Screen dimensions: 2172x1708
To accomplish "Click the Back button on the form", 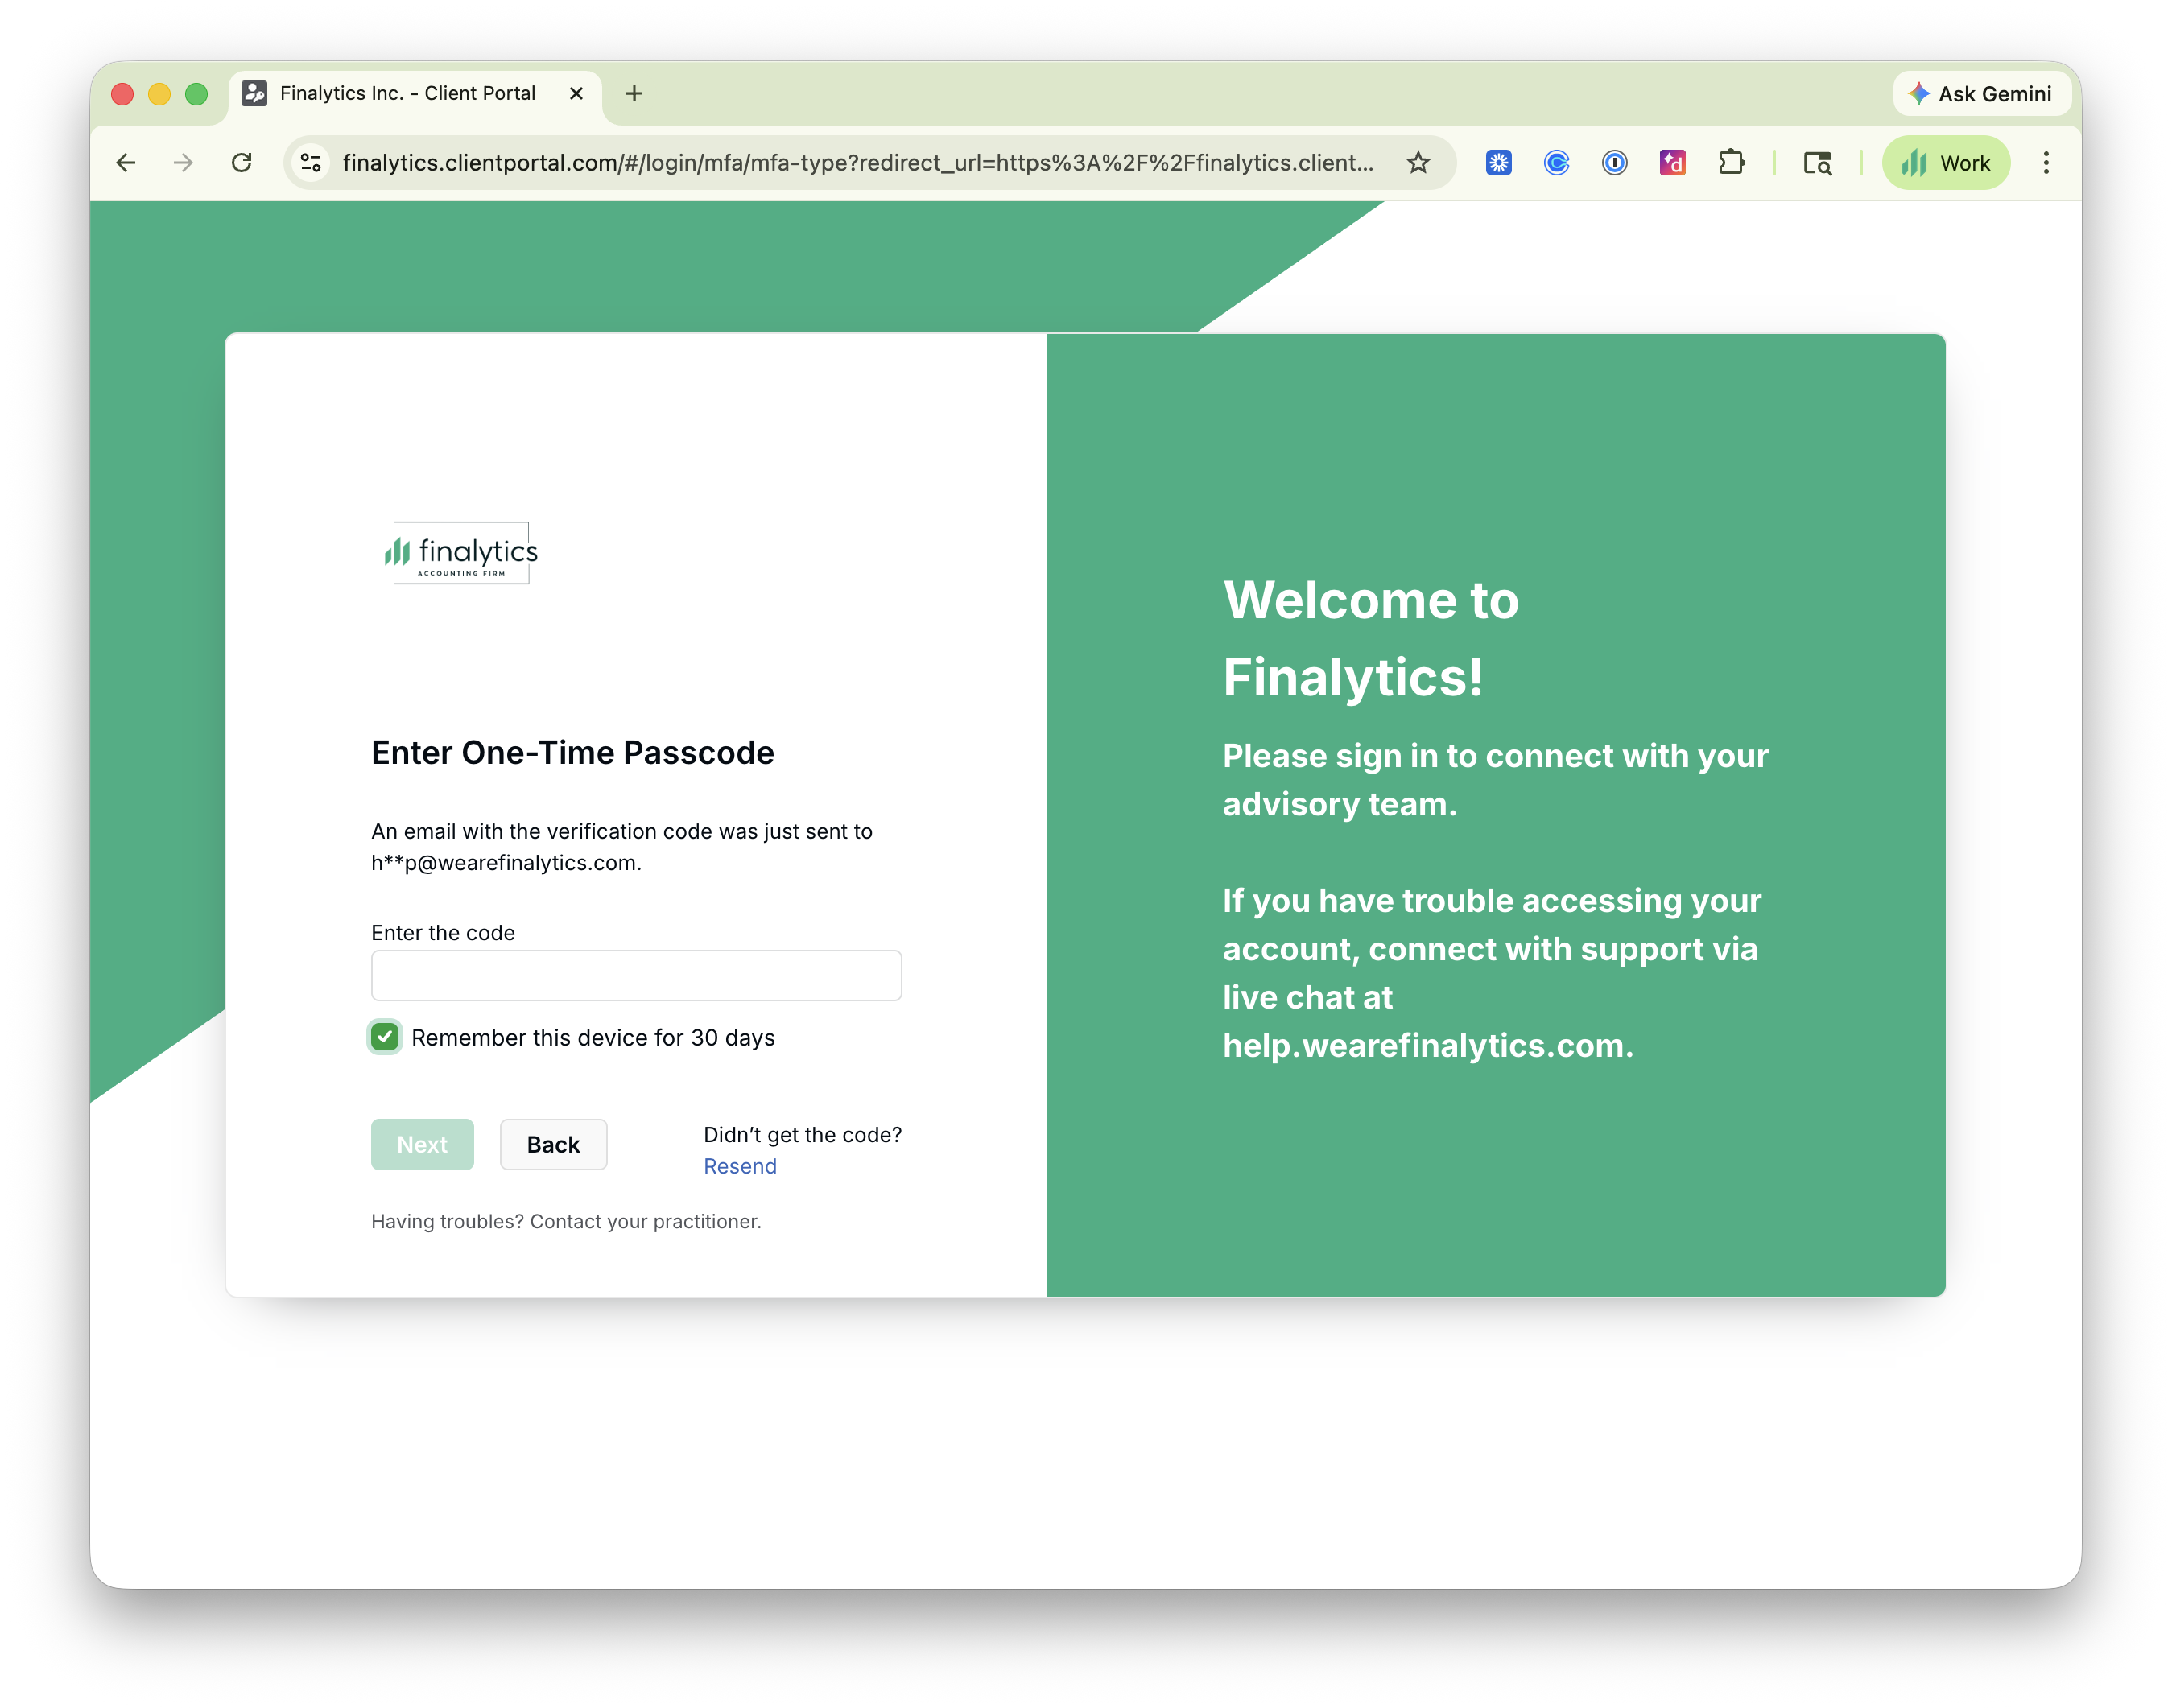I will click(553, 1144).
